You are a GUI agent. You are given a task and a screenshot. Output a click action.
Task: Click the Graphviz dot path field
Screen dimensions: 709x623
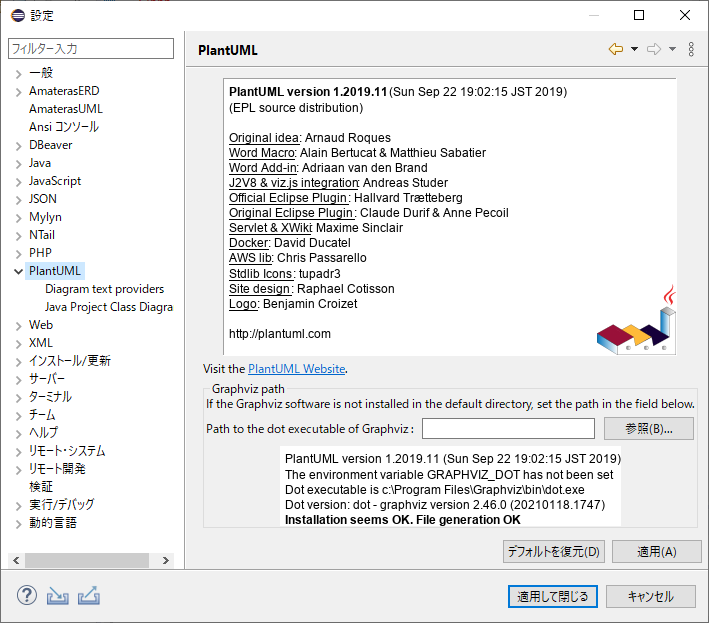[508, 429]
